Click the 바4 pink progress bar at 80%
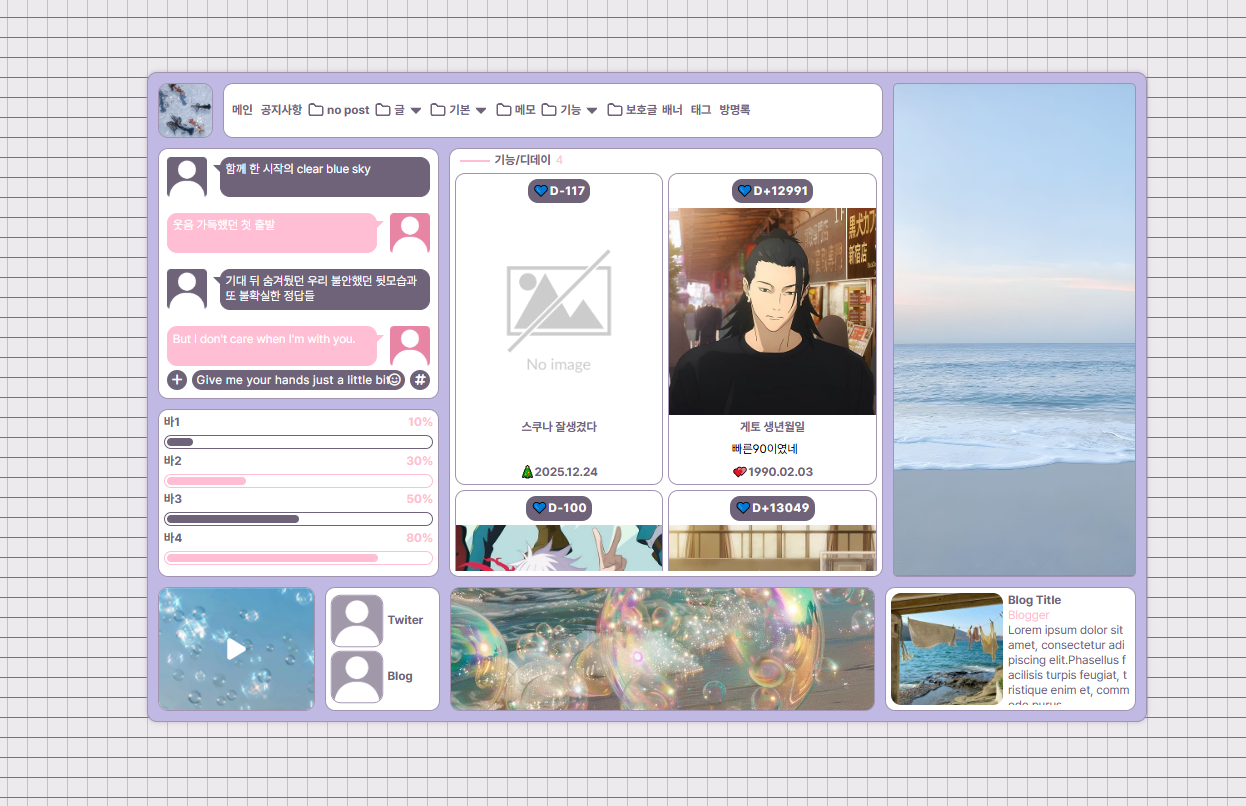This screenshot has width=1246, height=806. click(x=298, y=558)
